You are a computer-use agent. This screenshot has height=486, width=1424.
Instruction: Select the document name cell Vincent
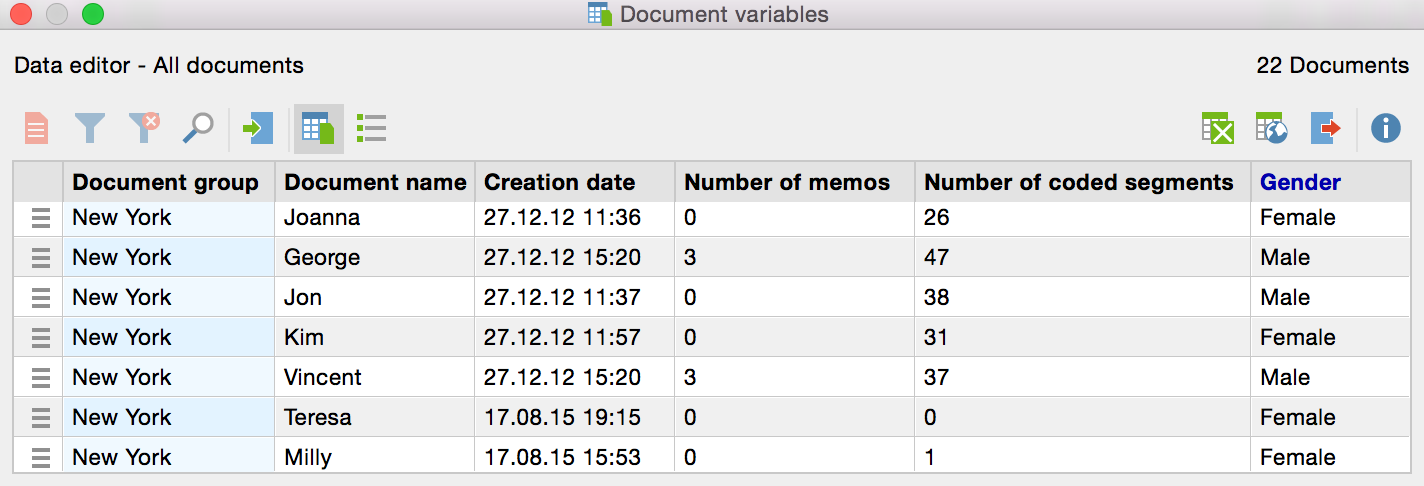[375, 377]
